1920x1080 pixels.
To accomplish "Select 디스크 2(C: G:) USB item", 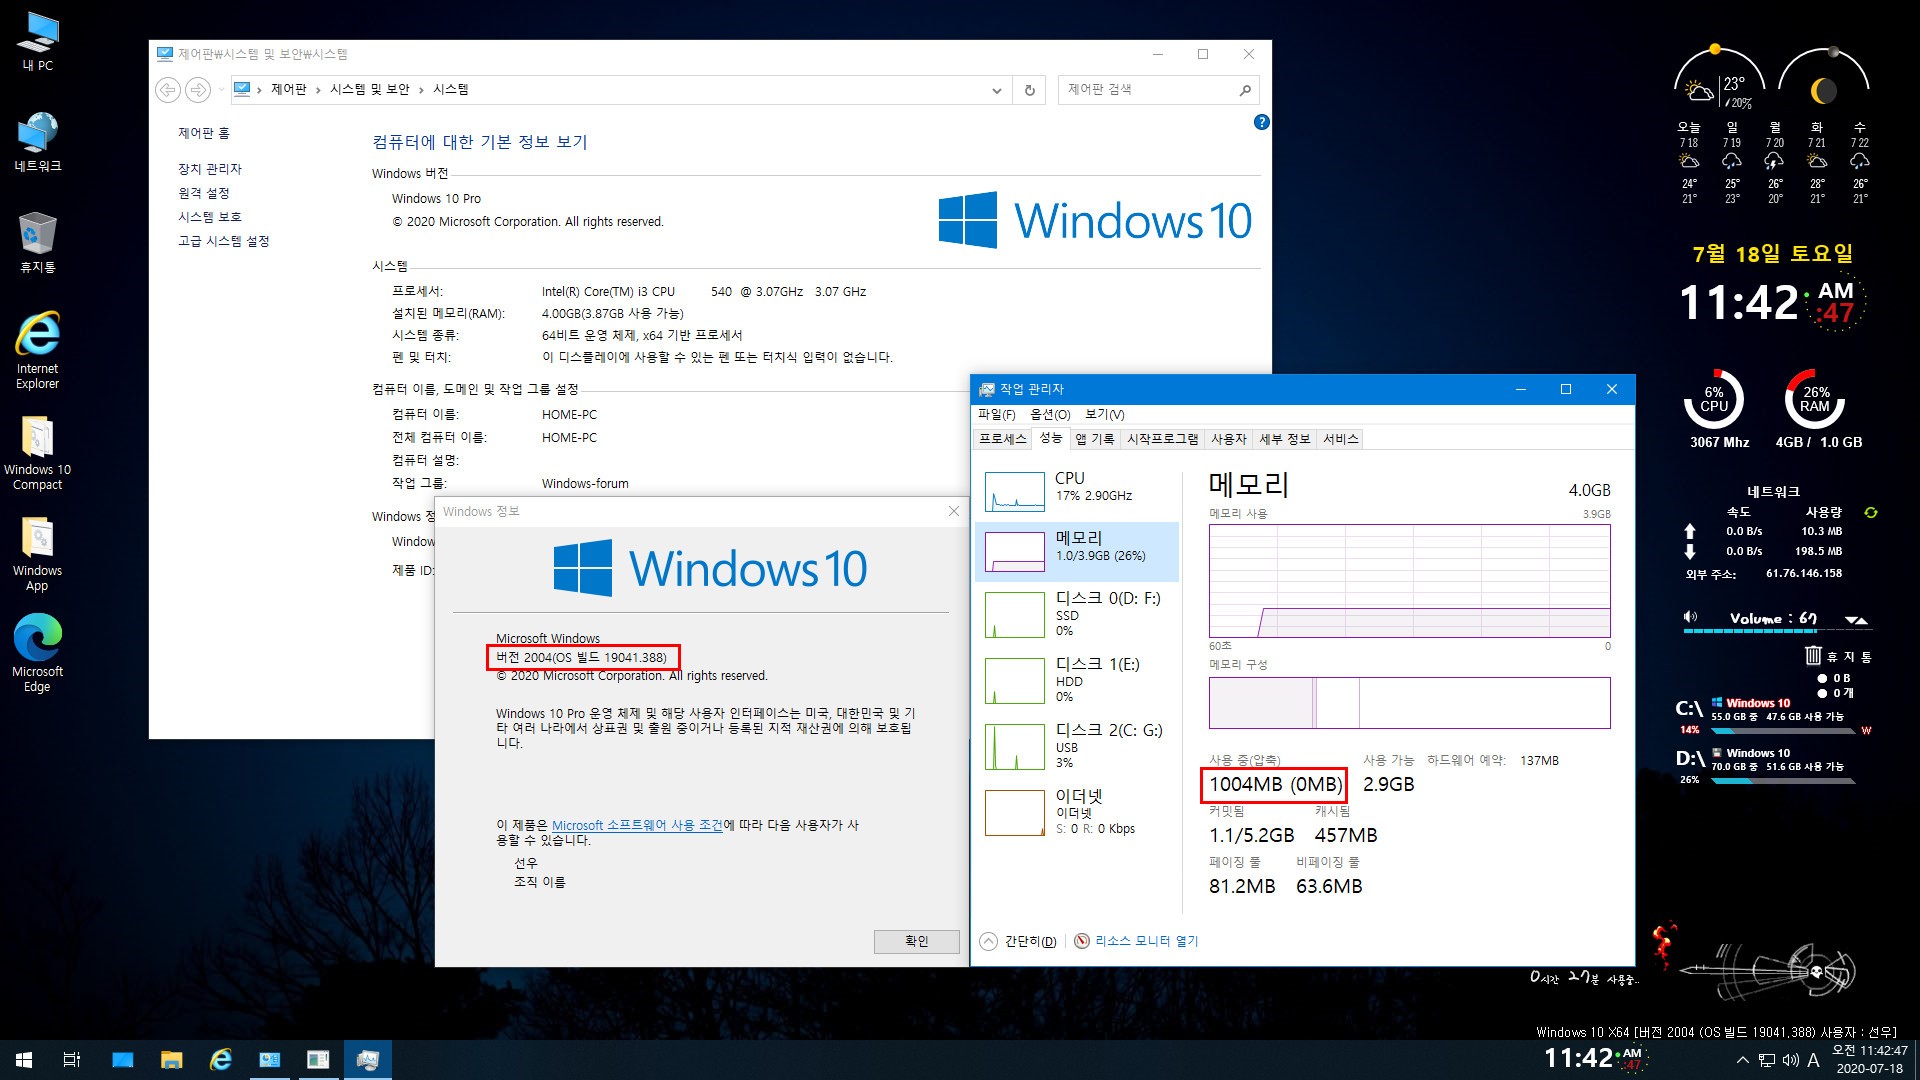I will tap(1077, 746).
